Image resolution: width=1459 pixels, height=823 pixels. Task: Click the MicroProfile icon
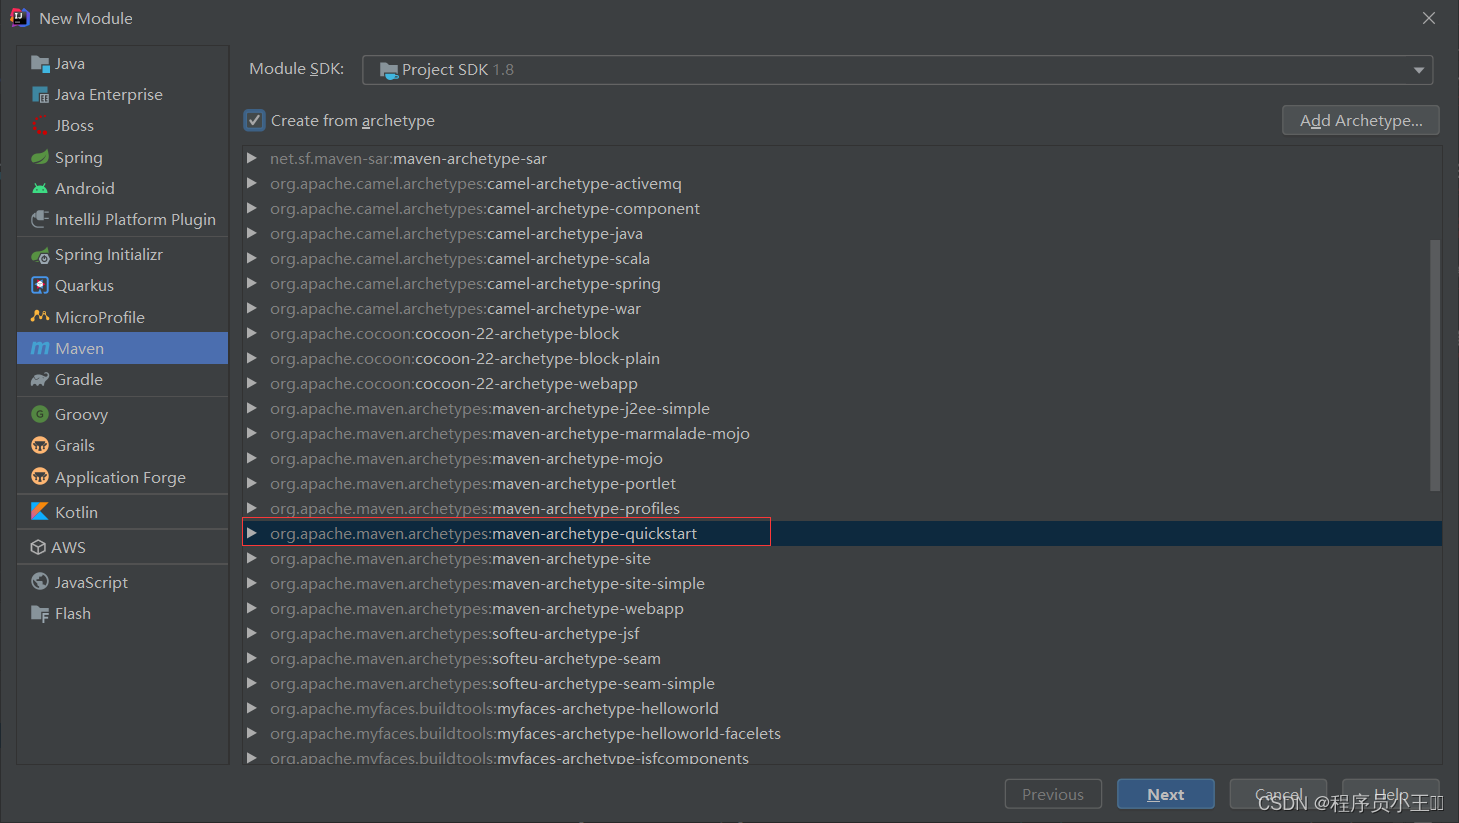(x=40, y=317)
